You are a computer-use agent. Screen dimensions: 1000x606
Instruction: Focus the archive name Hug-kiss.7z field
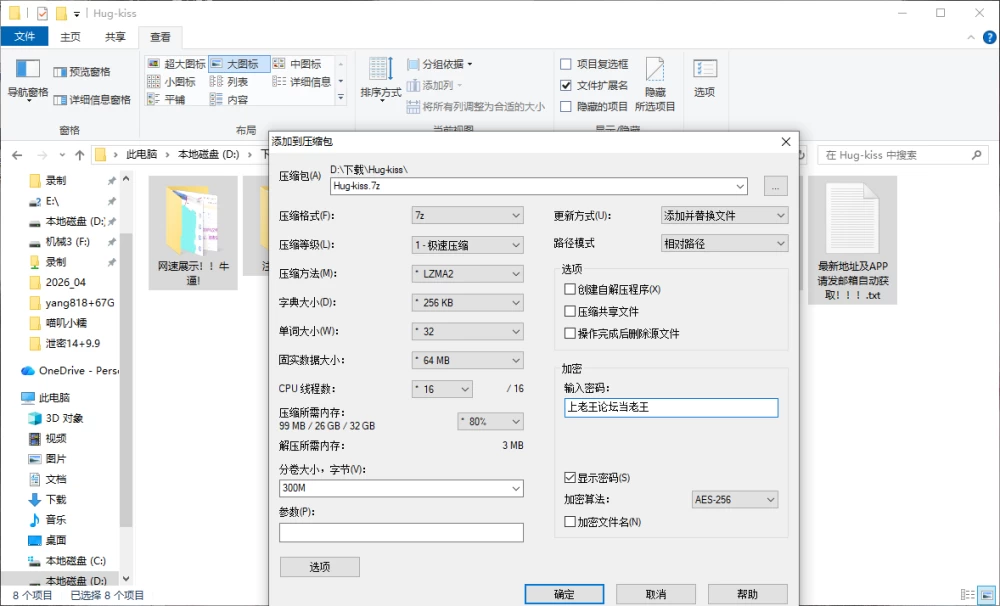539,186
